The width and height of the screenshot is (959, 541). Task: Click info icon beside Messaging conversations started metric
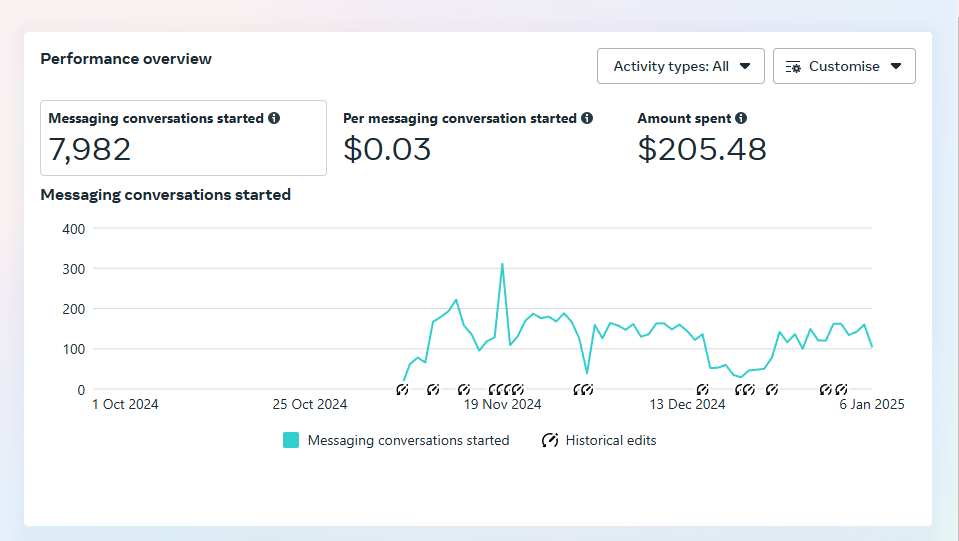274,118
